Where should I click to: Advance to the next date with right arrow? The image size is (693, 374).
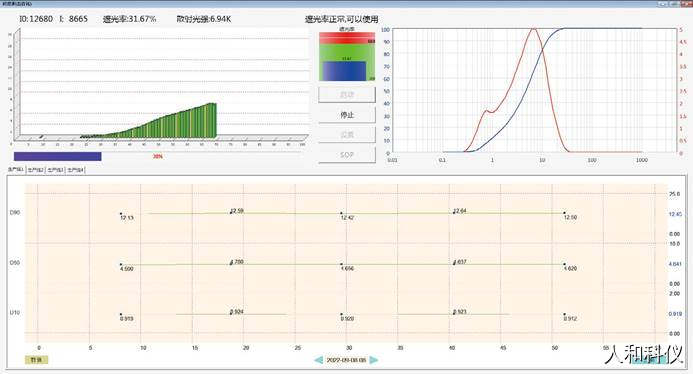pos(373,360)
